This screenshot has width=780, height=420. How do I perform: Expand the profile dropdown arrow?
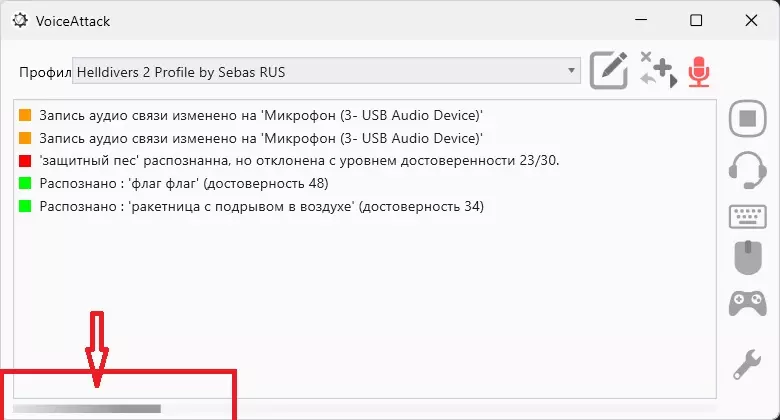(x=572, y=71)
